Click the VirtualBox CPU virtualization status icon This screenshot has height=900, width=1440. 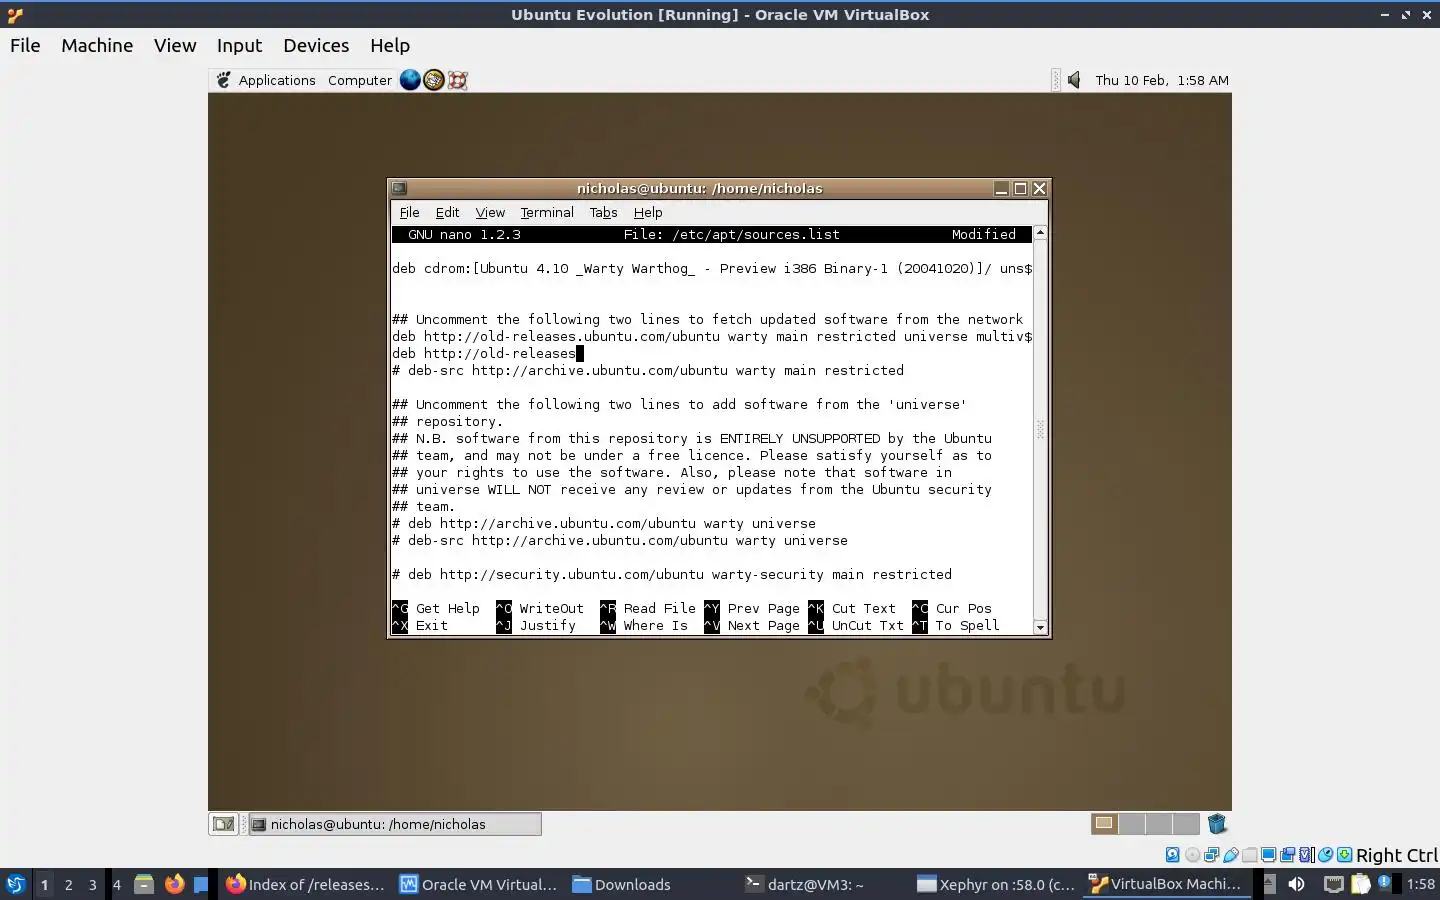pos(1306,855)
